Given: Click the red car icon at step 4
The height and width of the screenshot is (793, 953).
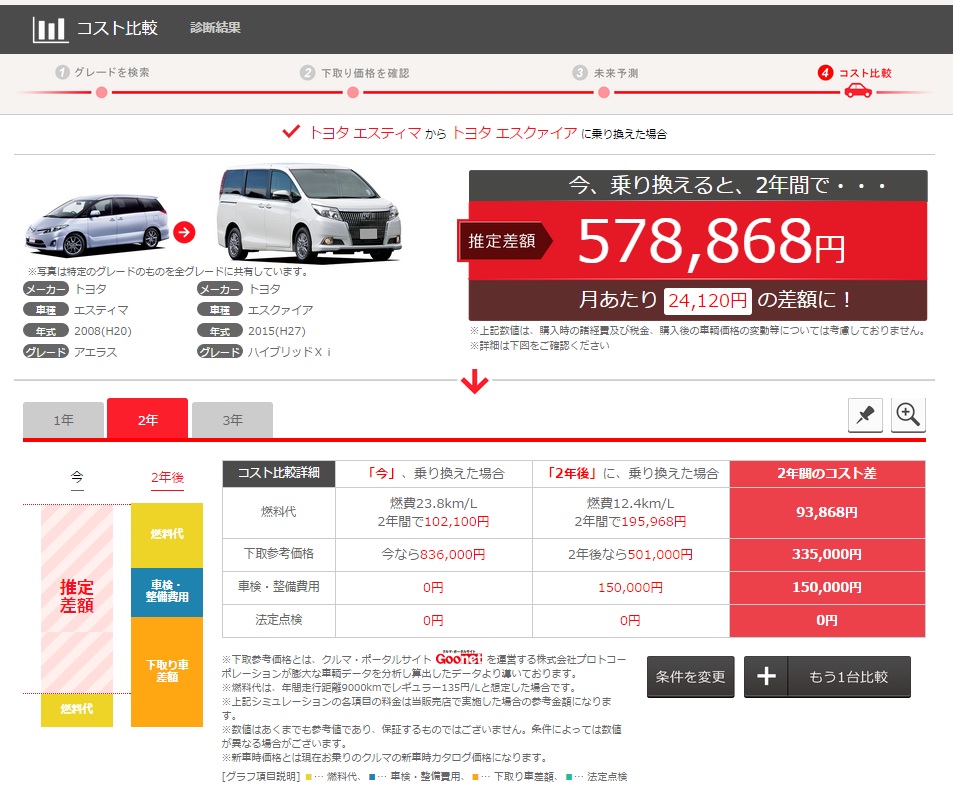Looking at the screenshot, I should [858, 91].
